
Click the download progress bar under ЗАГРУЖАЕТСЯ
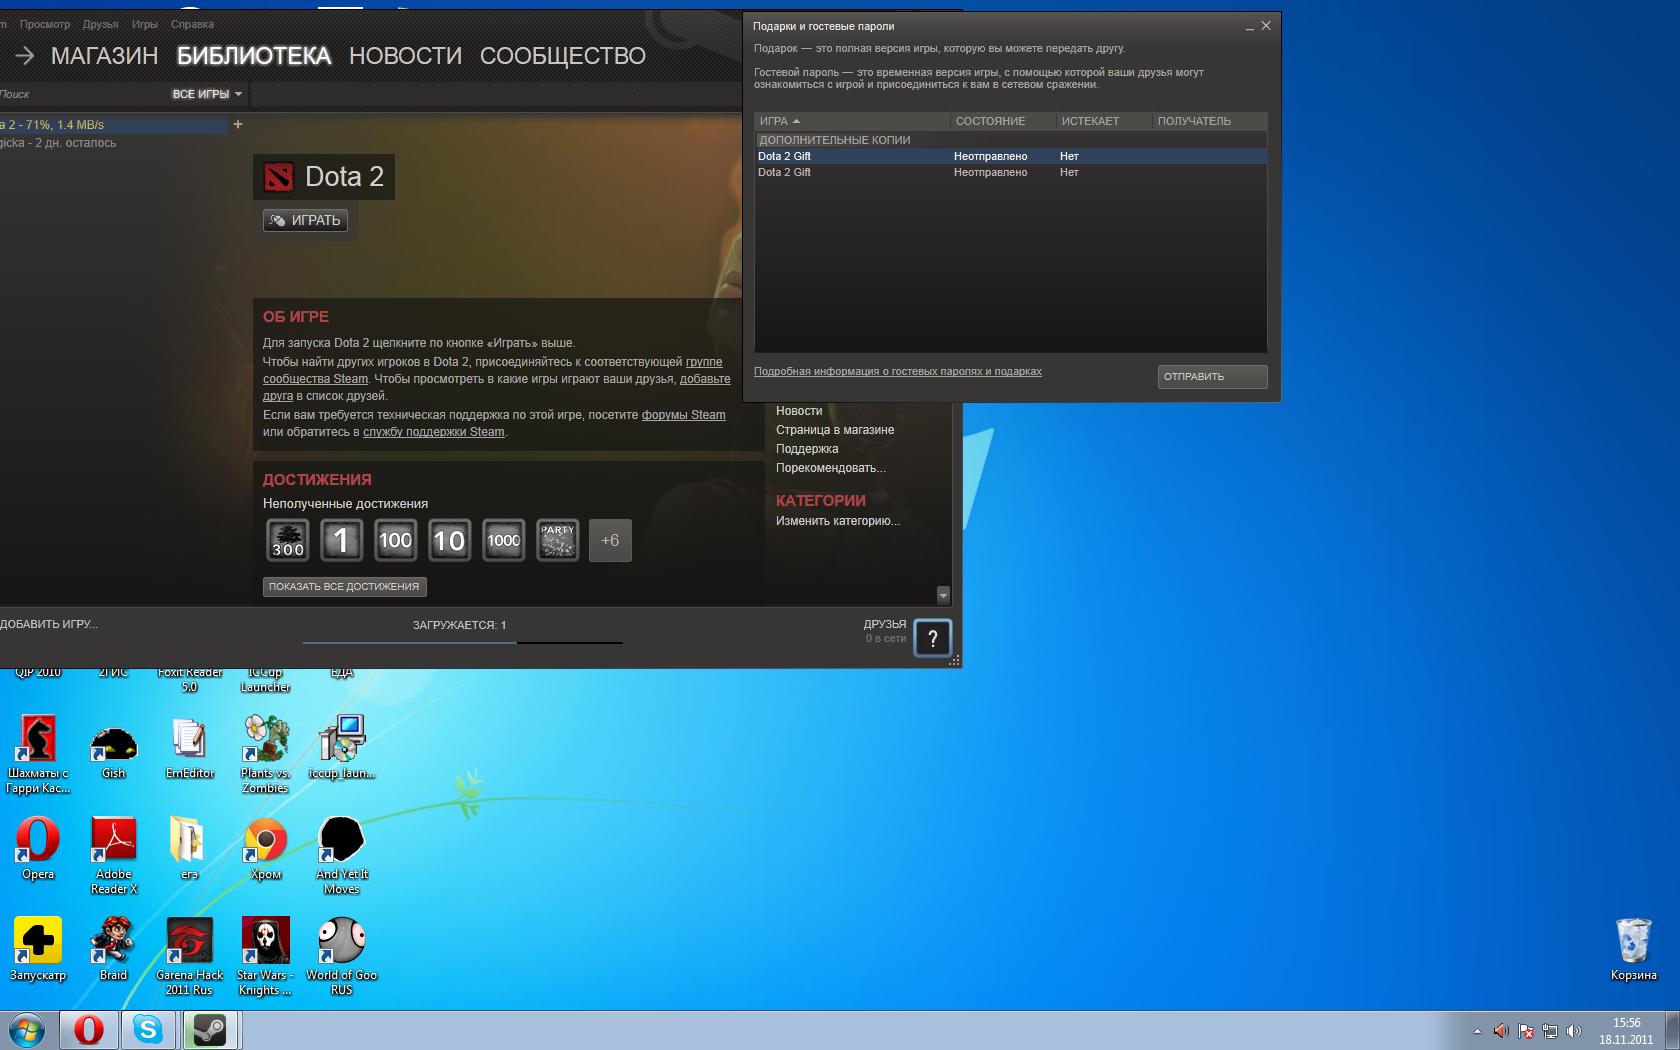[x=462, y=642]
